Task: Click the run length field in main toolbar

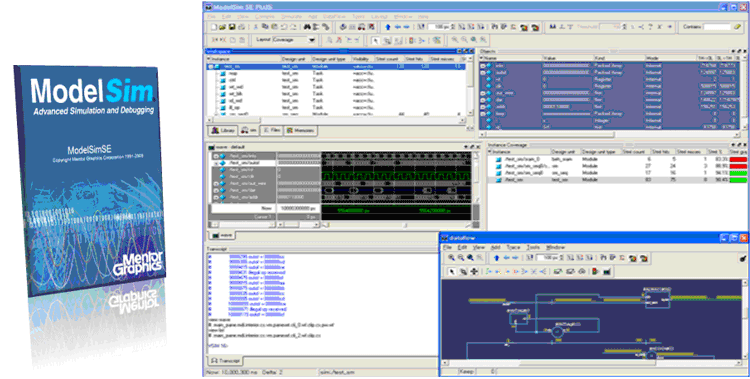Action: tap(438, 27)
